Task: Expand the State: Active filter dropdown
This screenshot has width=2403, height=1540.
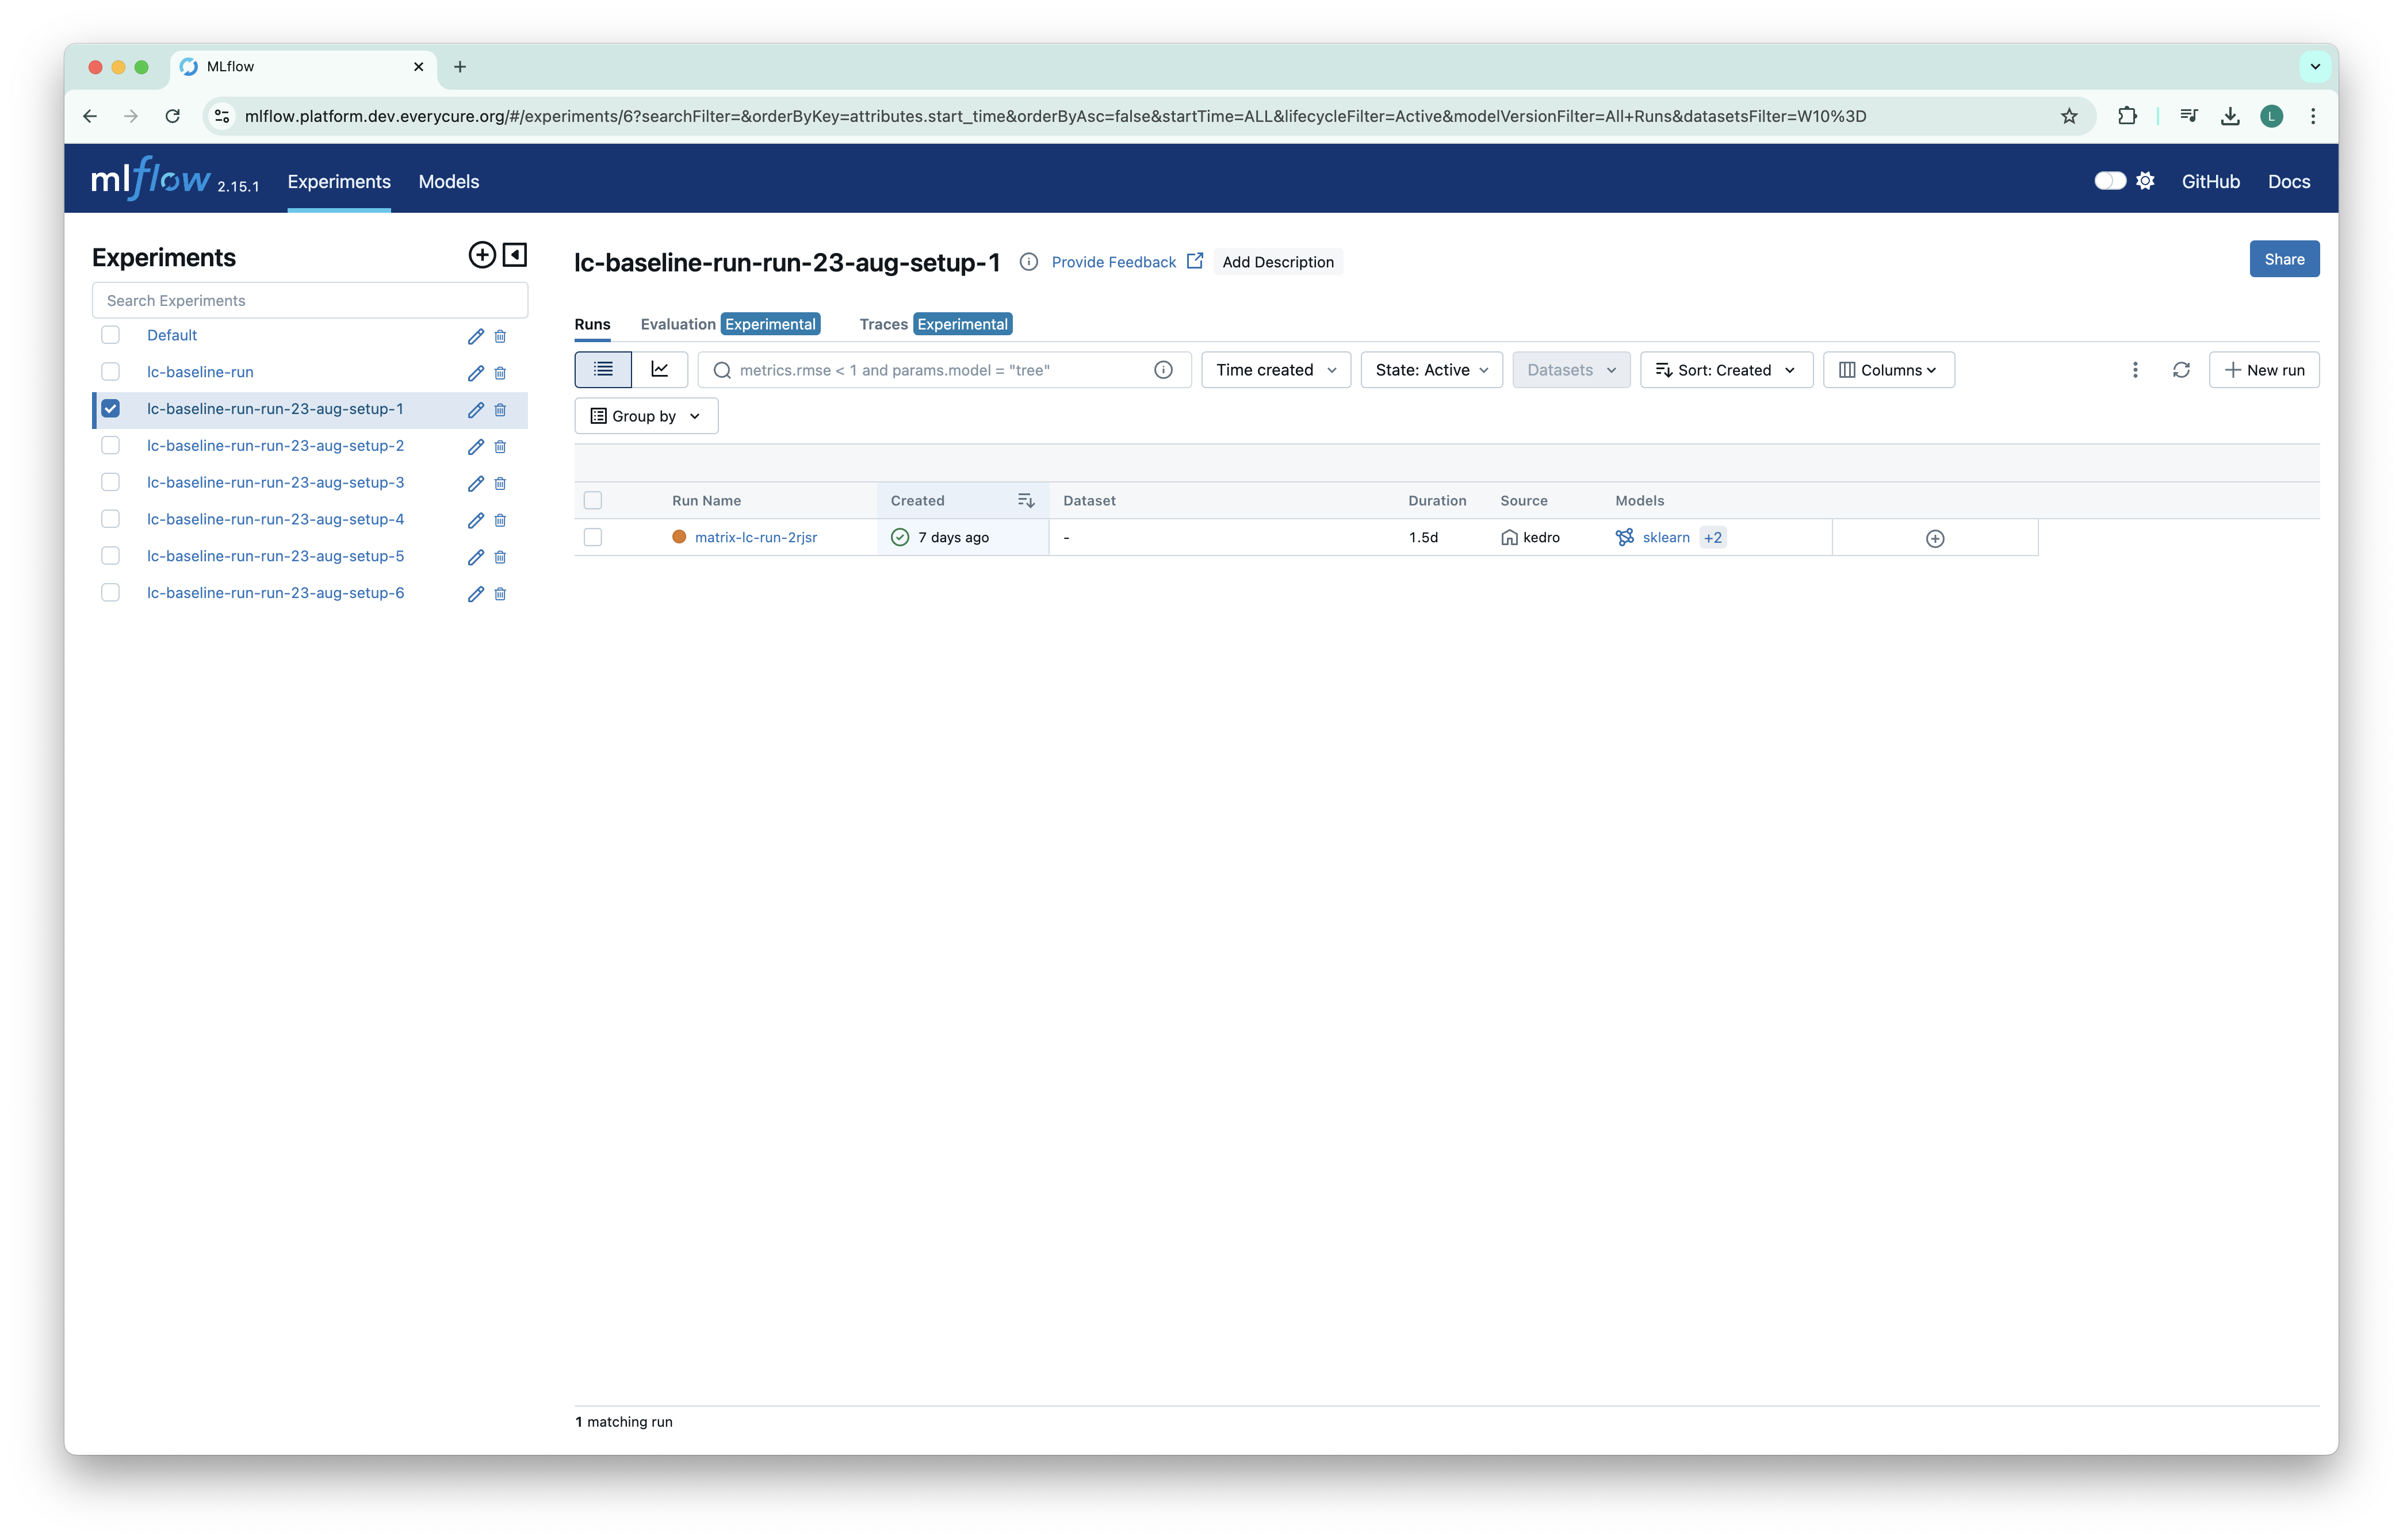Action: (1431, 370)
